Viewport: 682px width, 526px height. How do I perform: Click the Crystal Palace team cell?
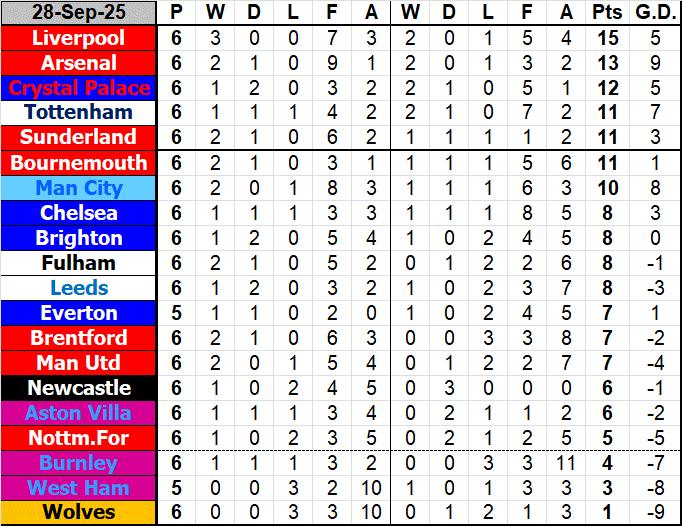(79, 88)
